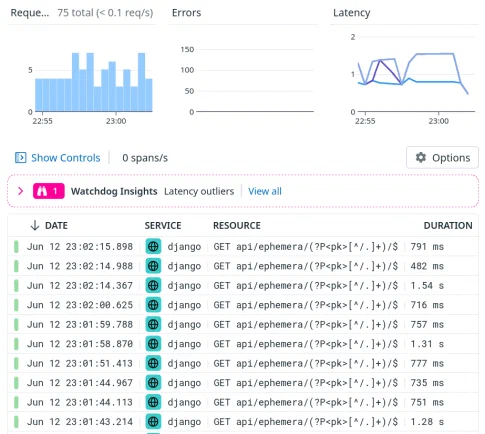This screenshot has height=434, width=485.
Task: Click web service icon in 23:01:51.413 row
Action: click(153, 363)
